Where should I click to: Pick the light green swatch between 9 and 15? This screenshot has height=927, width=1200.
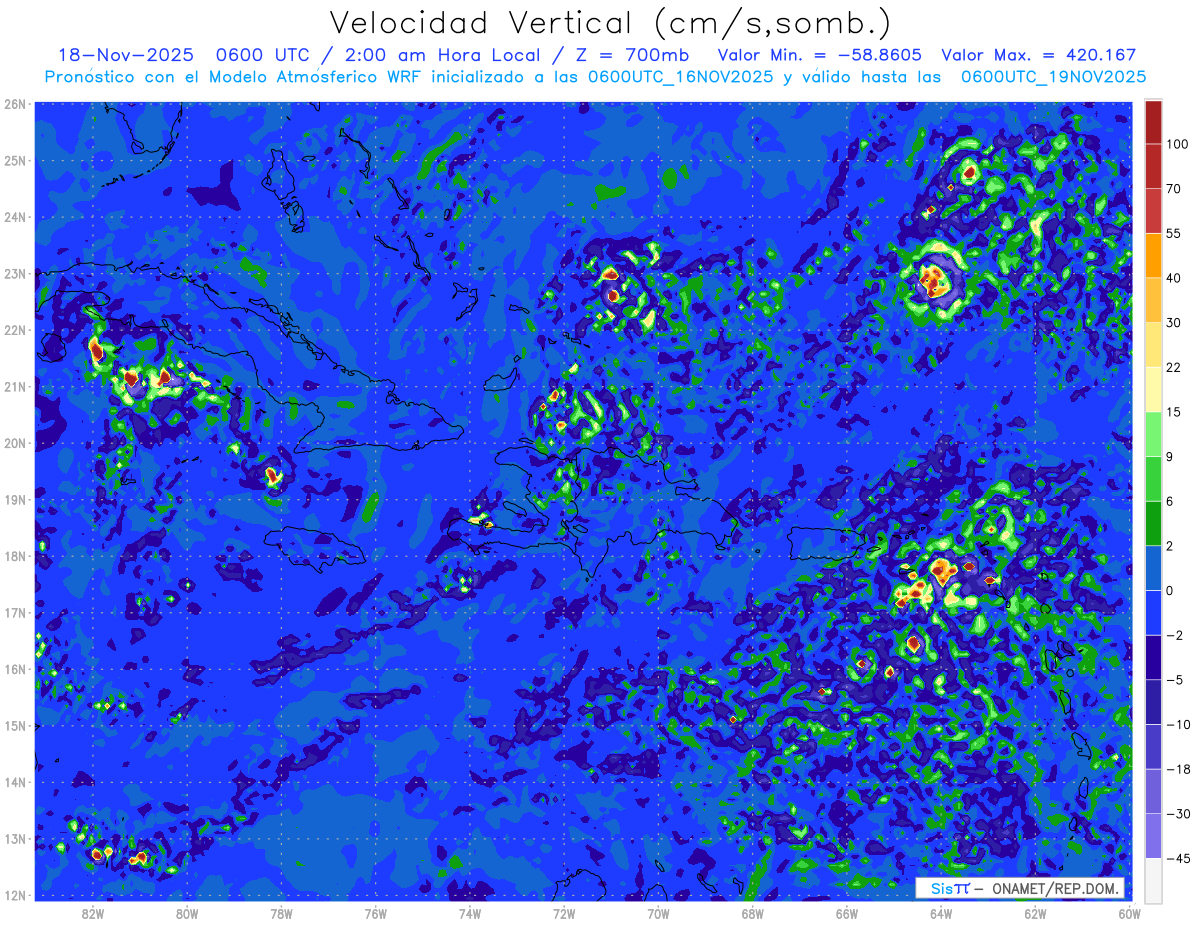point(1153,434)
